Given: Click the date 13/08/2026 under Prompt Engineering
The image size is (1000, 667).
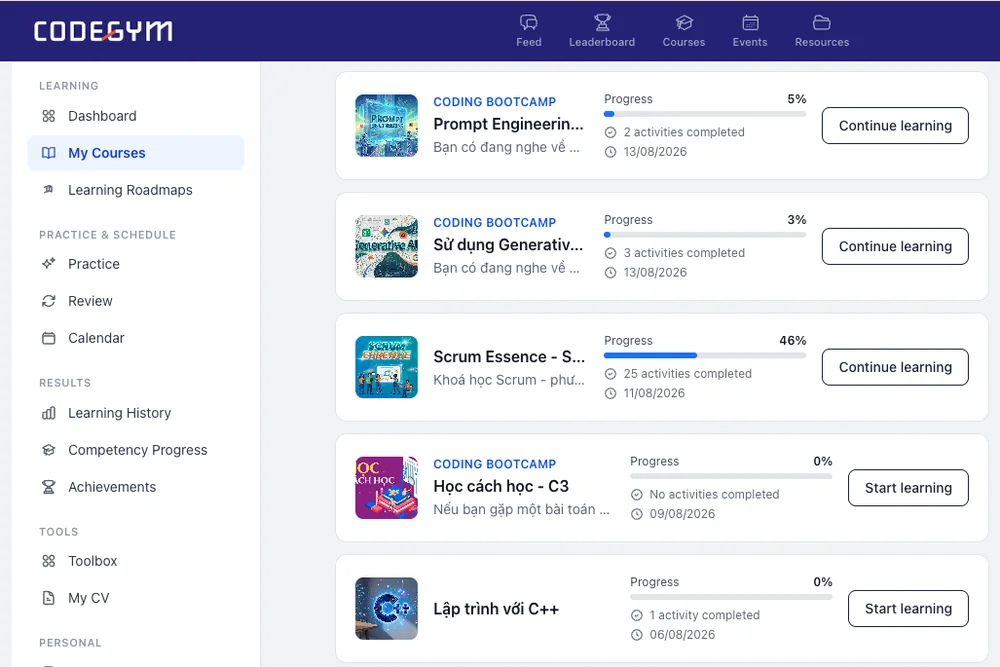Looking at the screenshot, I should pyautogui.click(x=655, y=152).
